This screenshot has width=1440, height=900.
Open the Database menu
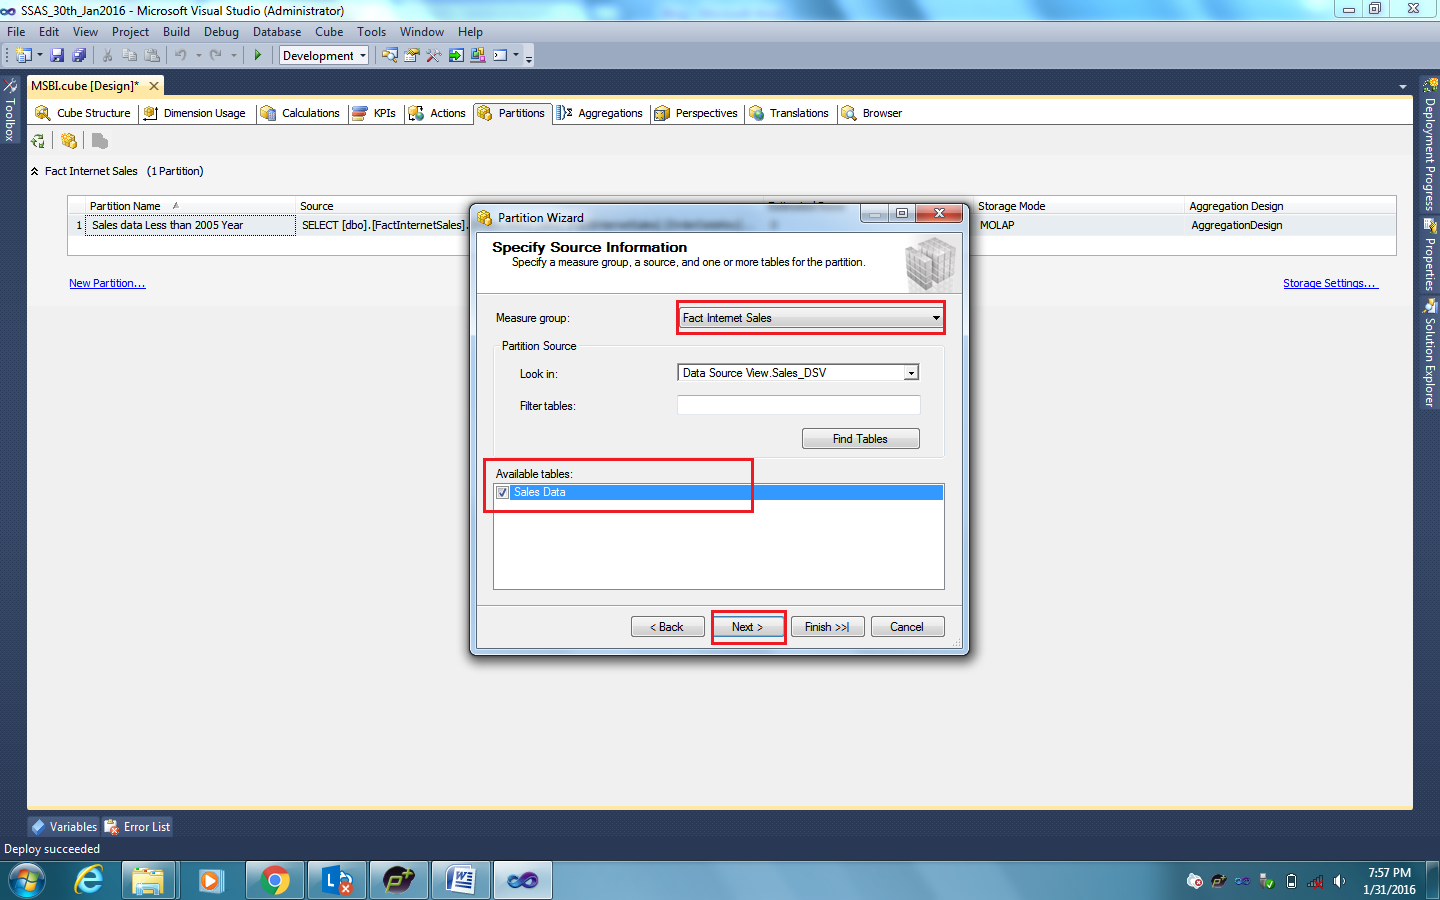277,32
